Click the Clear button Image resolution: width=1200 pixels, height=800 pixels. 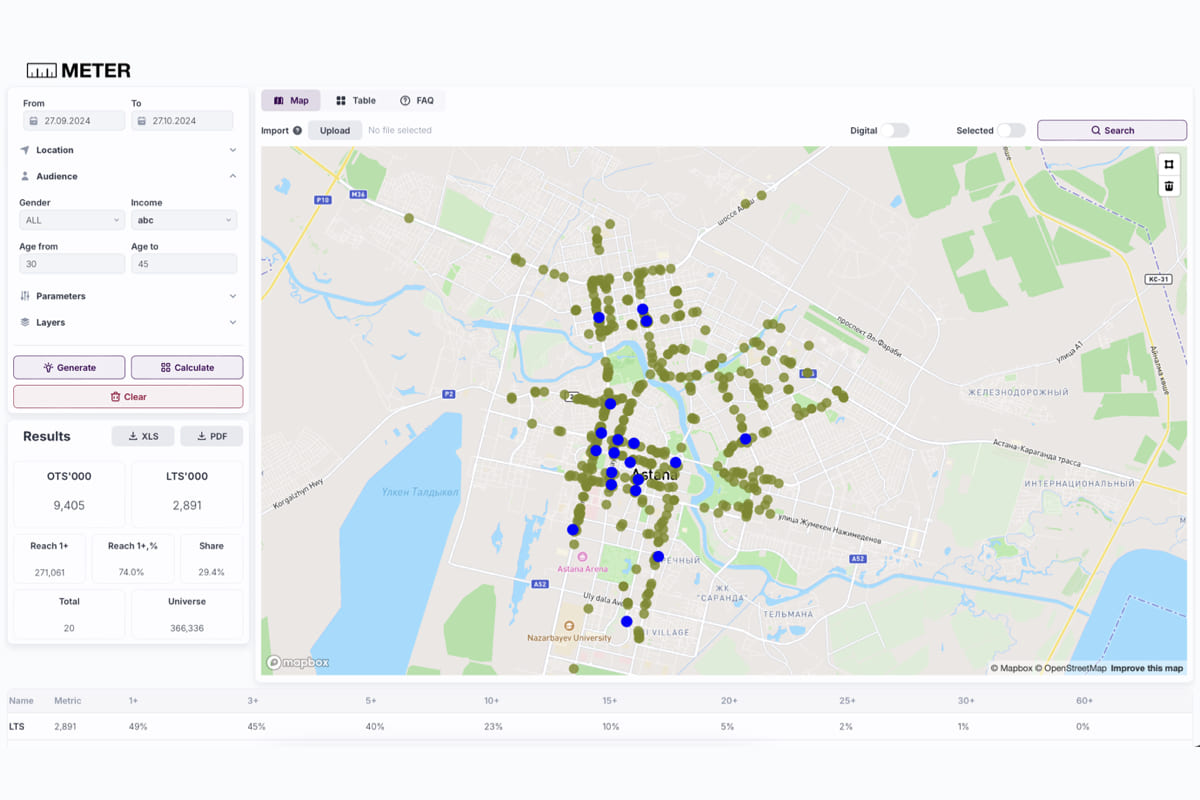click(128, 397)
